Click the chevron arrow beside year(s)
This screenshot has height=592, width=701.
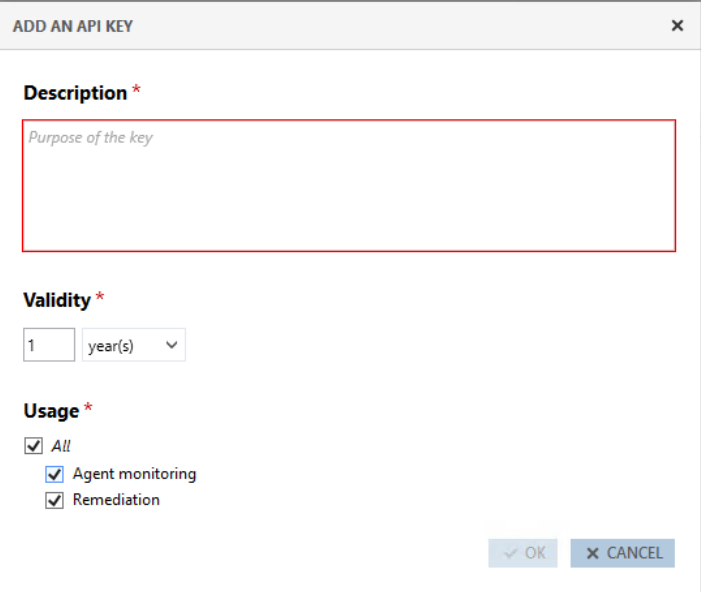pos(171,345)
